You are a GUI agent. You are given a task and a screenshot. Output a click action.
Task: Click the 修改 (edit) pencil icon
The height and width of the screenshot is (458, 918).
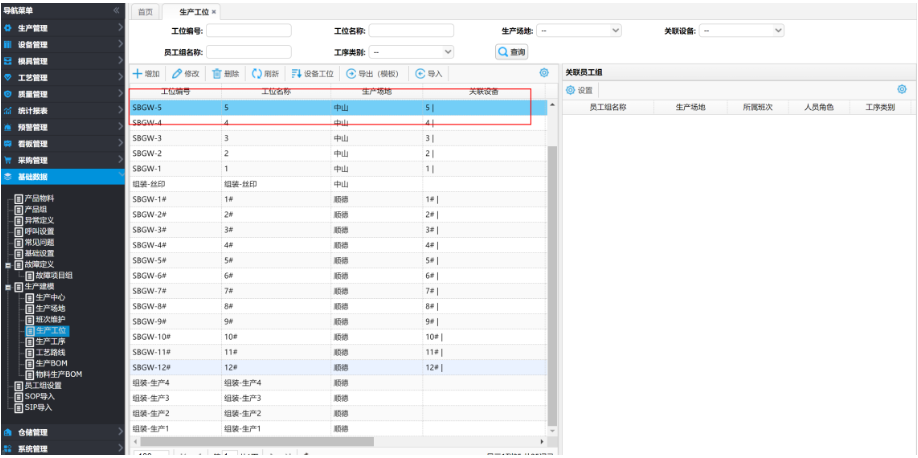point(177,74)
